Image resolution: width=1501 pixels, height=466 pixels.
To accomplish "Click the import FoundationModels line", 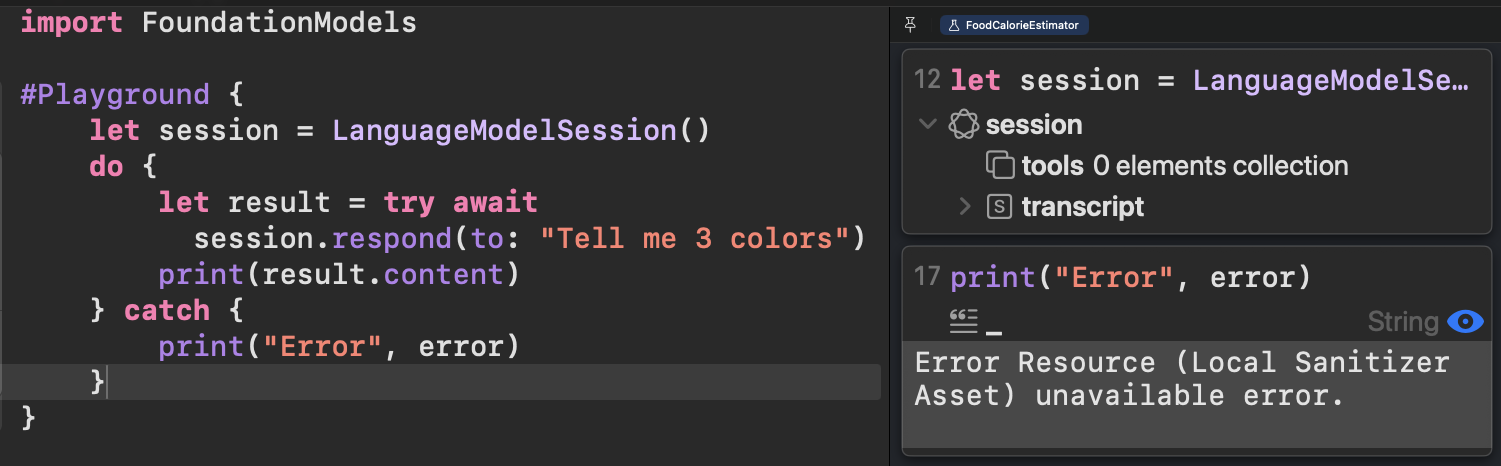I will 218,22.
